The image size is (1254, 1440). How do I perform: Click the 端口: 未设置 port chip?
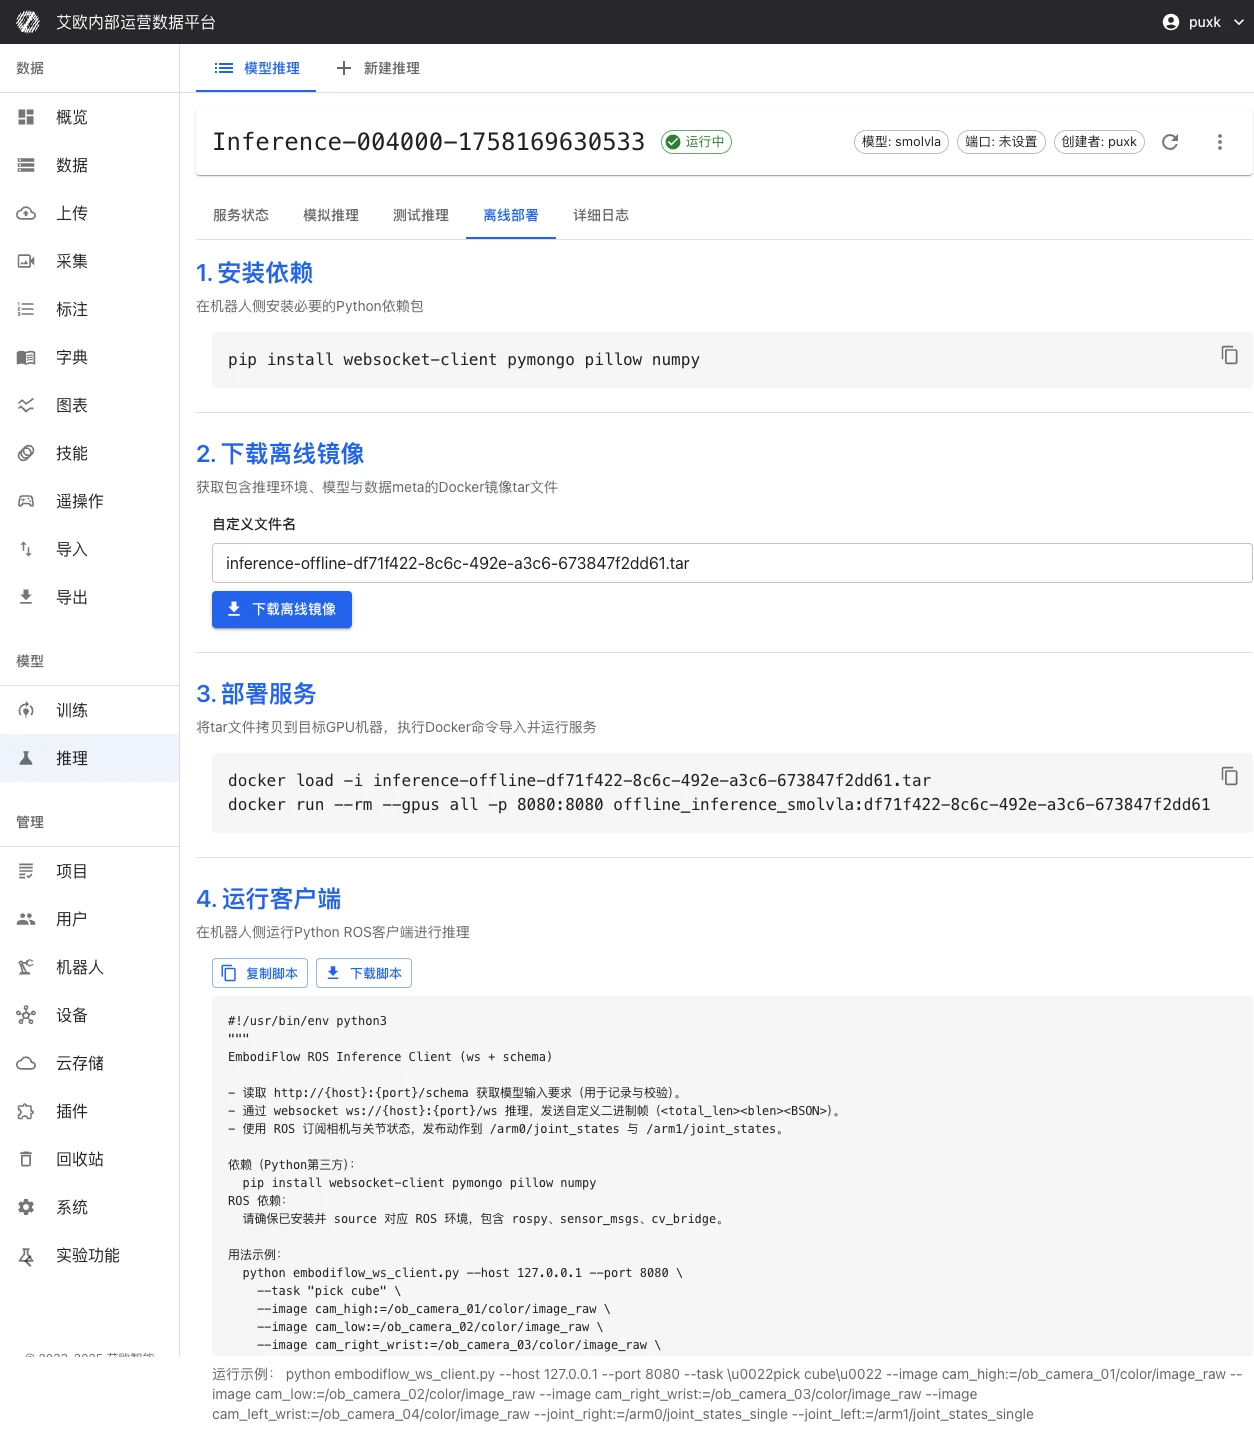[1001, 142]
